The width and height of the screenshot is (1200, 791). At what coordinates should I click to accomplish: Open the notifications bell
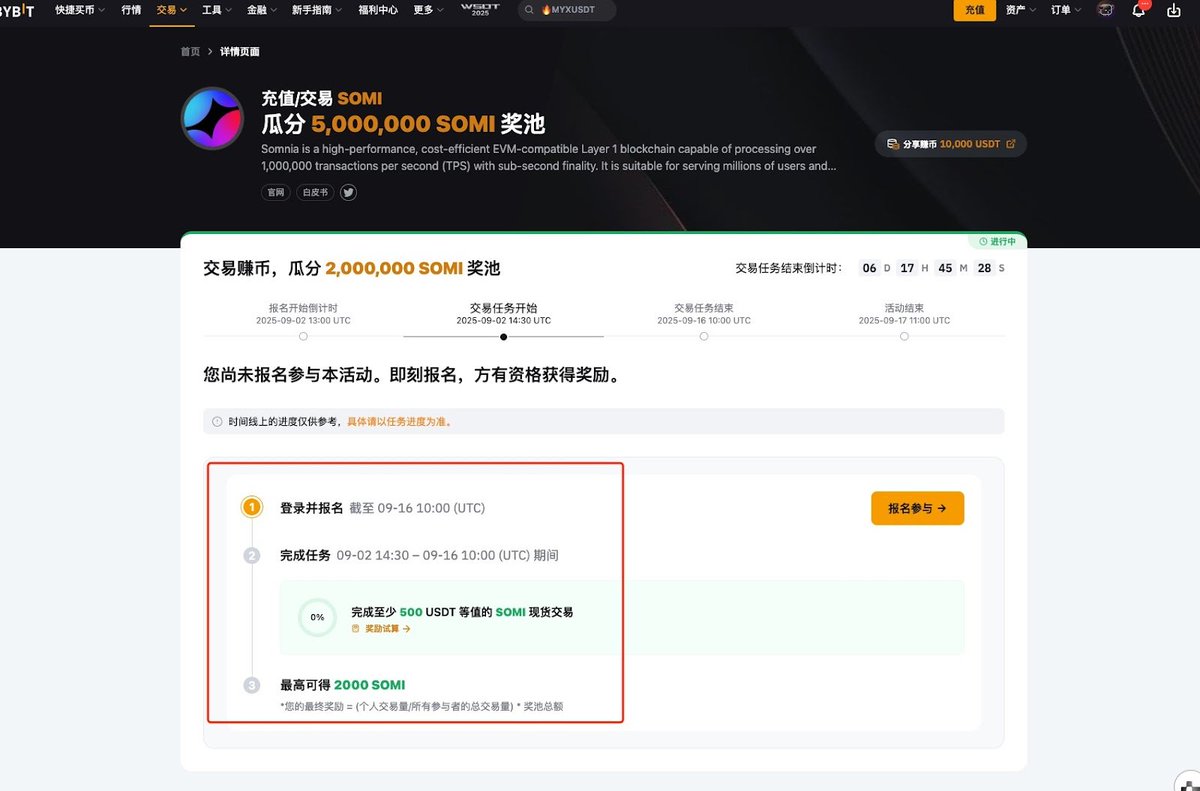point(1139,10)
